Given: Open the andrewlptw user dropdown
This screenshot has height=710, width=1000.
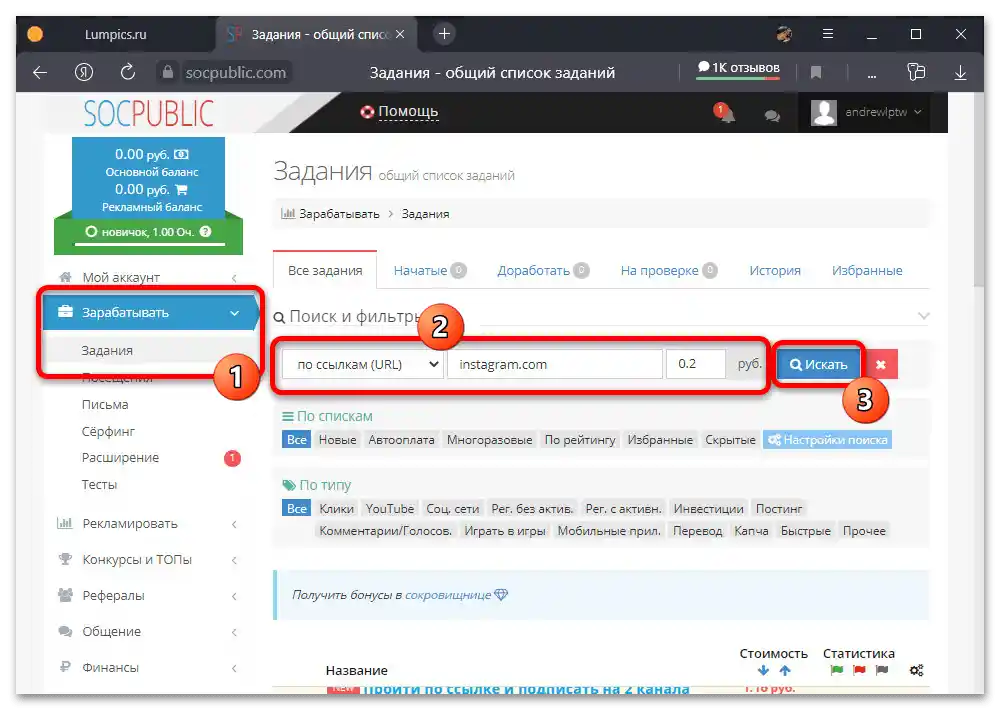Looking at the screenshot, I should (866, 112).
